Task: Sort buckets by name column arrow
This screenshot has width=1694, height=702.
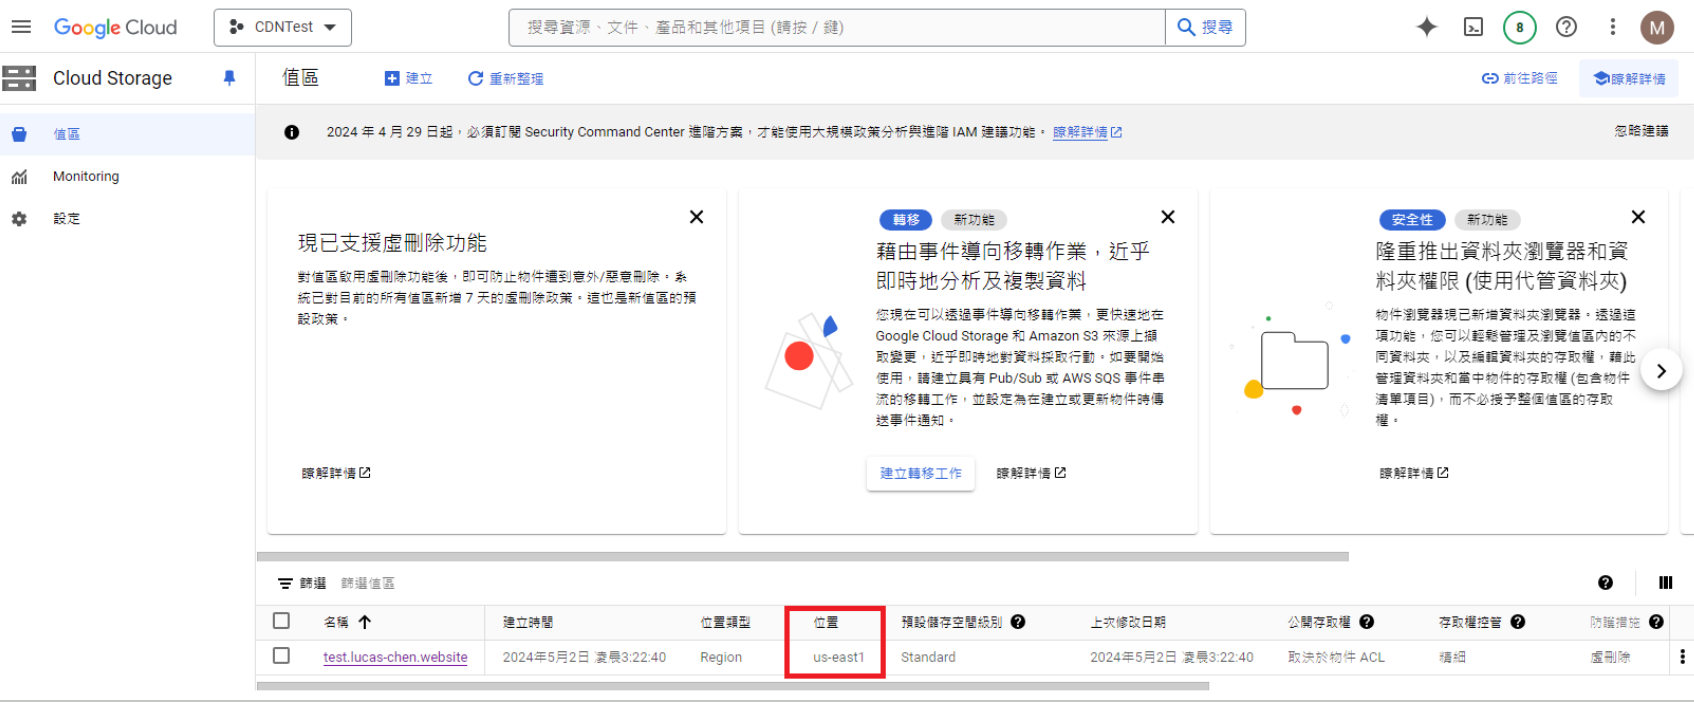Action: [x=365, y=622]
